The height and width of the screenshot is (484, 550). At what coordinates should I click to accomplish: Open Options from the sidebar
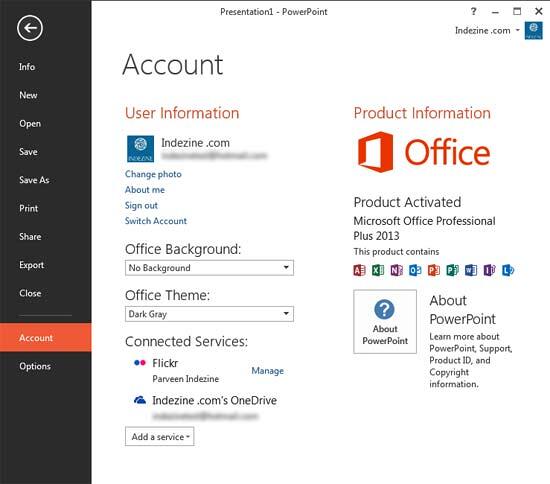(35, 366)
